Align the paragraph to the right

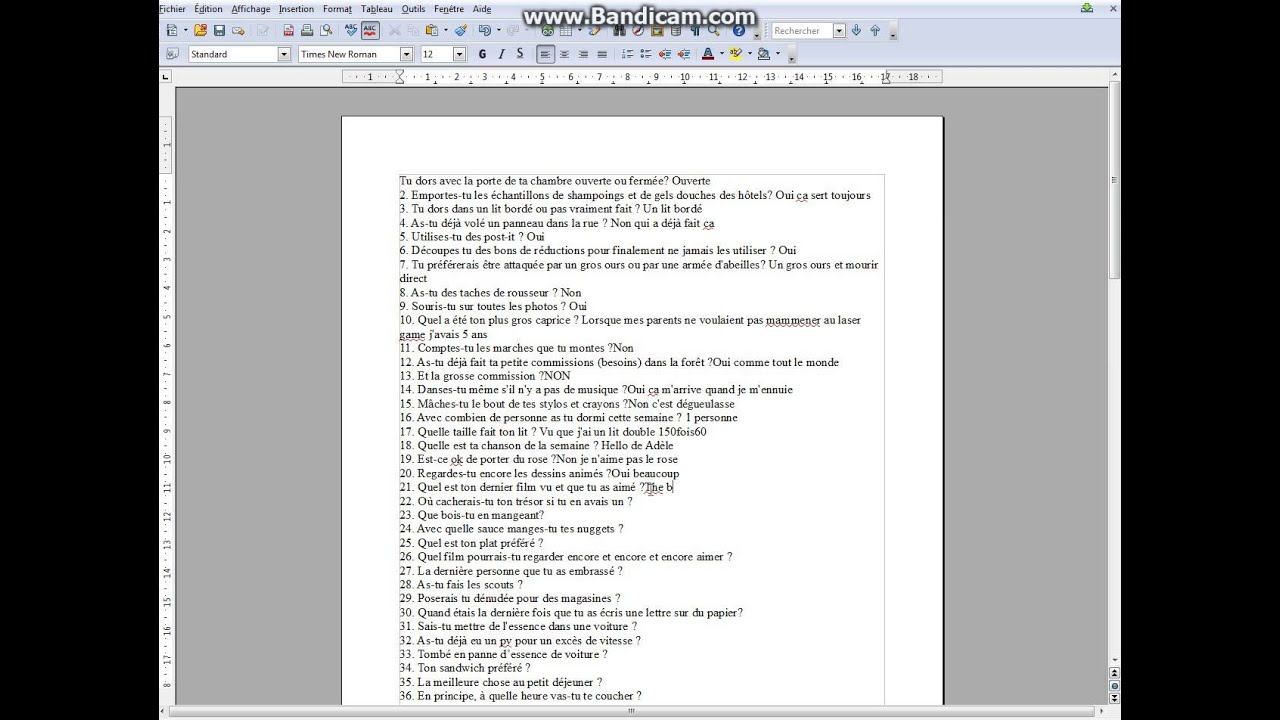point(583,54)
